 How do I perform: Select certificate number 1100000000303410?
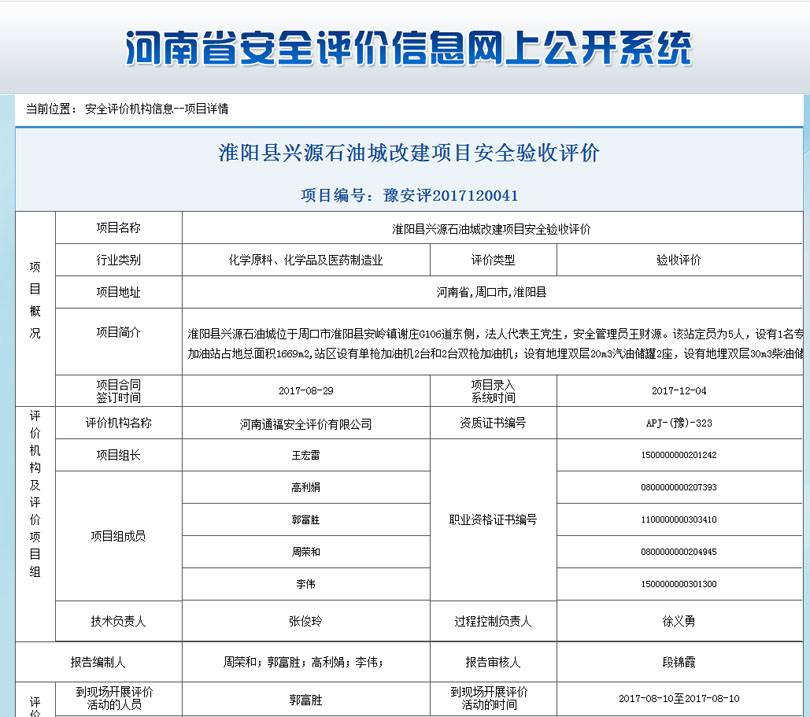pyautogui.click(x=679, y=520)
